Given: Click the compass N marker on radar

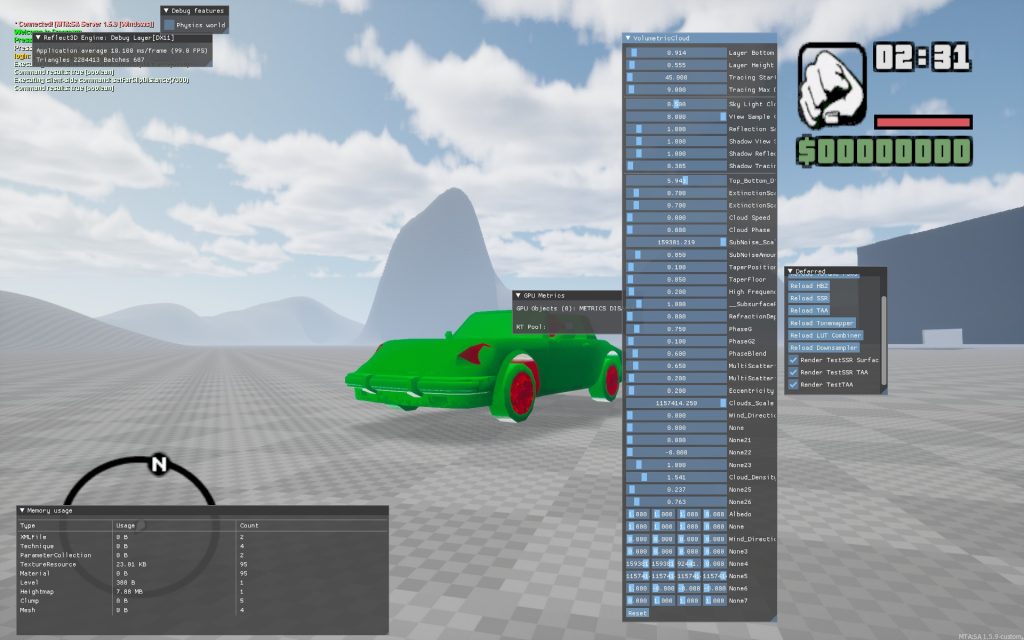Looking at the screenshot, I should tap(158, 464).
